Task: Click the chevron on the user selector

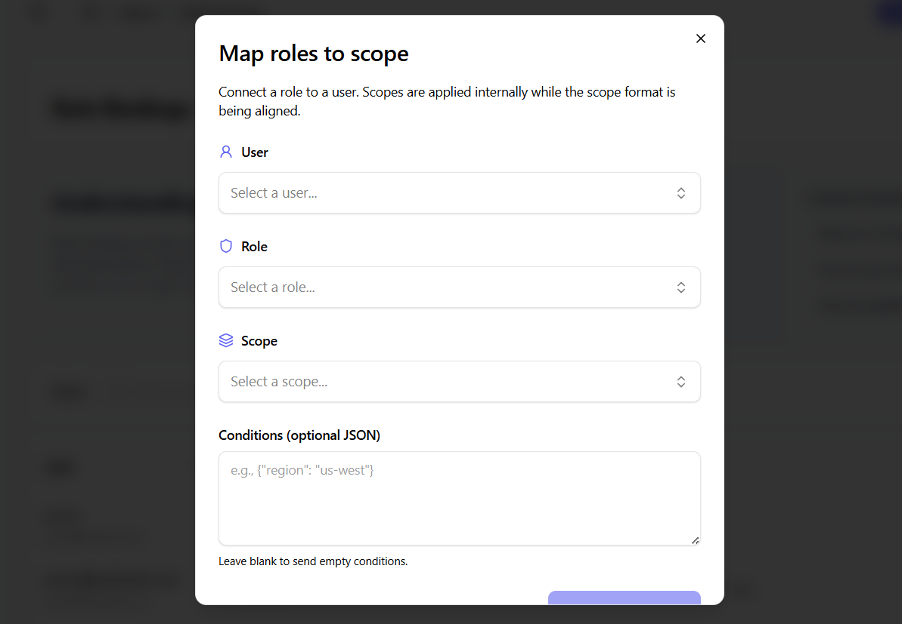Action: (681, 193)
